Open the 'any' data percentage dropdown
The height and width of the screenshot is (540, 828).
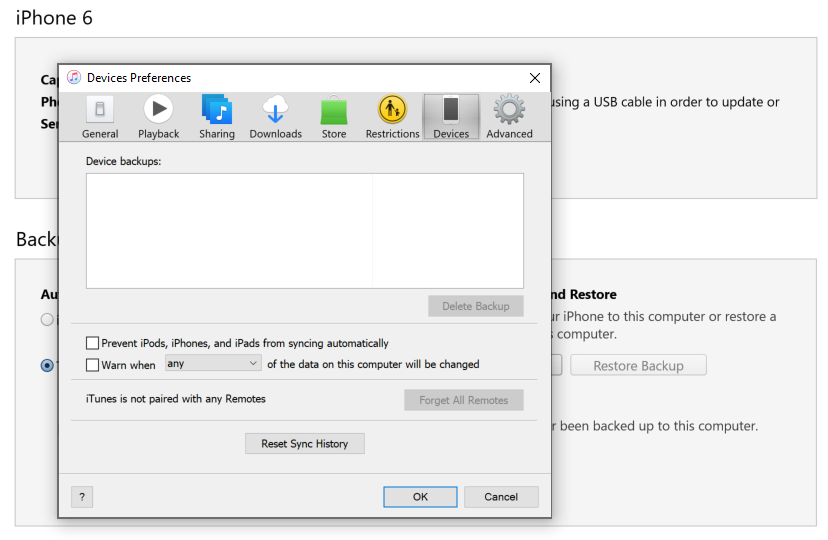pyautogui.click(x=213, y=363)
